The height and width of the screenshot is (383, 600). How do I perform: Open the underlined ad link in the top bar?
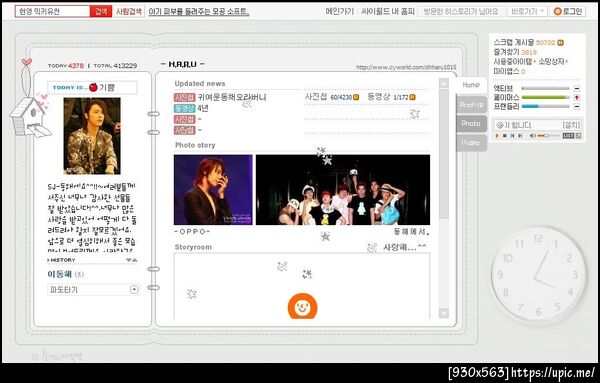pyautogui.click(x=199, y=12)
